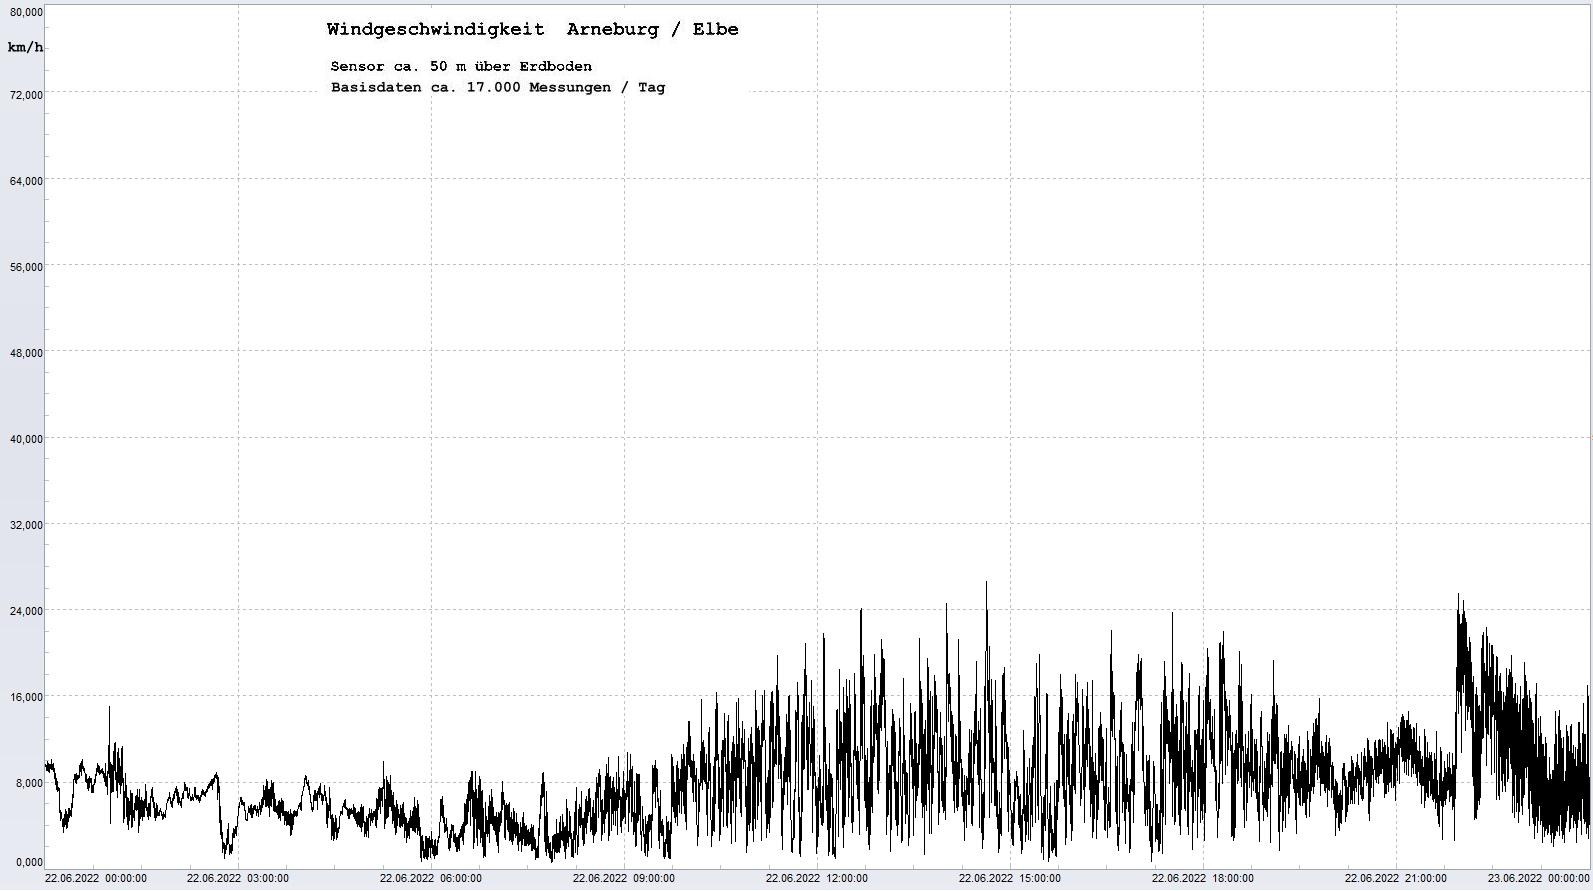This screenshot has width=1593, height=891.
Task: Select the 22.06.2022 18:00:00 time label
Action: 1203,879
